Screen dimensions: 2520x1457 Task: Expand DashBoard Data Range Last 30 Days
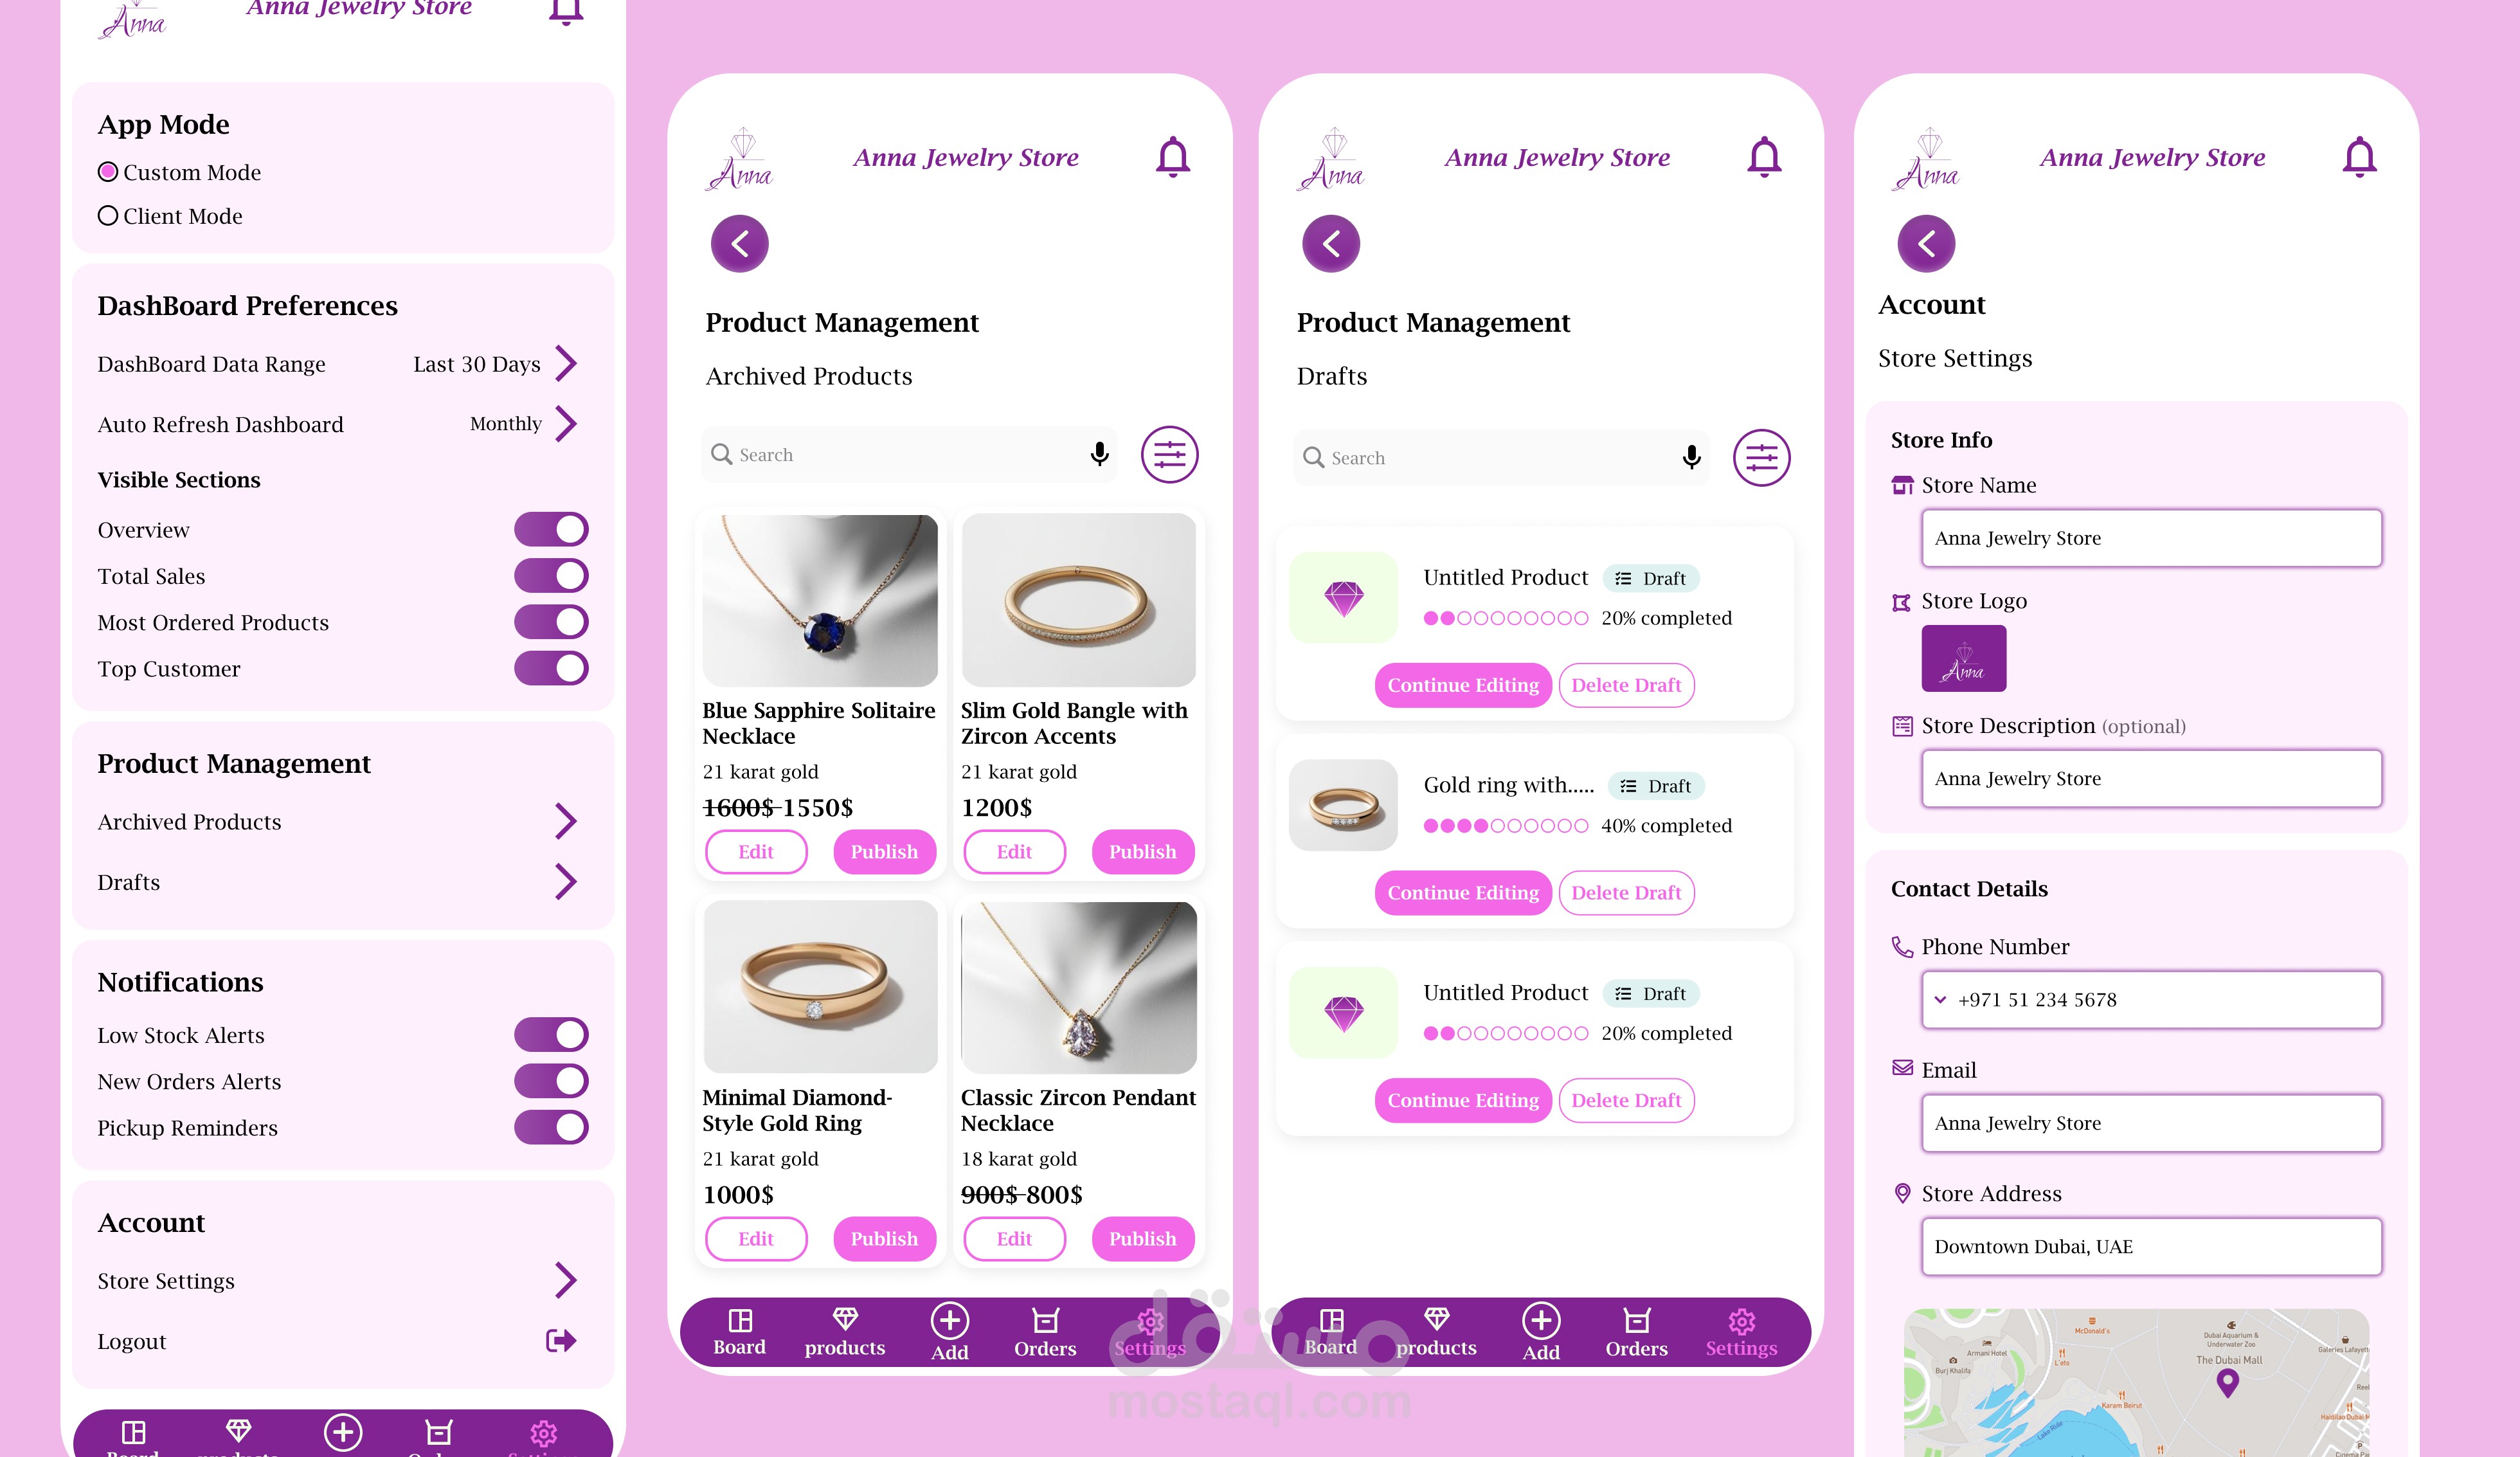[x=566, y=364]
